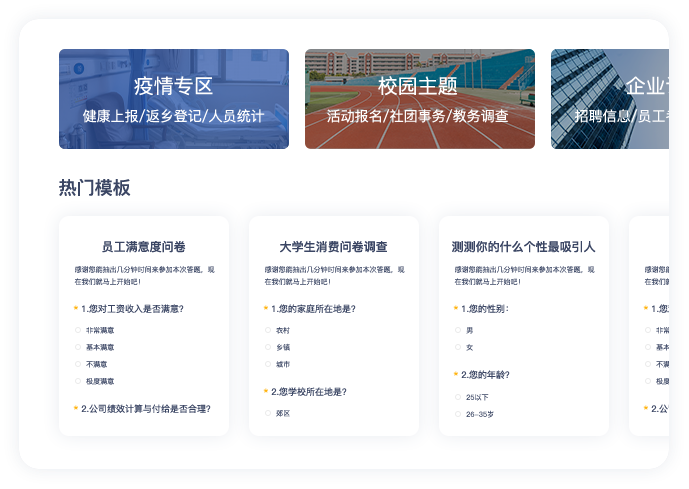Select the 基本满意 option in 员工满意度问卷
Image resolution: width=689 pixels, height=489 pixels.
point(78,347)
